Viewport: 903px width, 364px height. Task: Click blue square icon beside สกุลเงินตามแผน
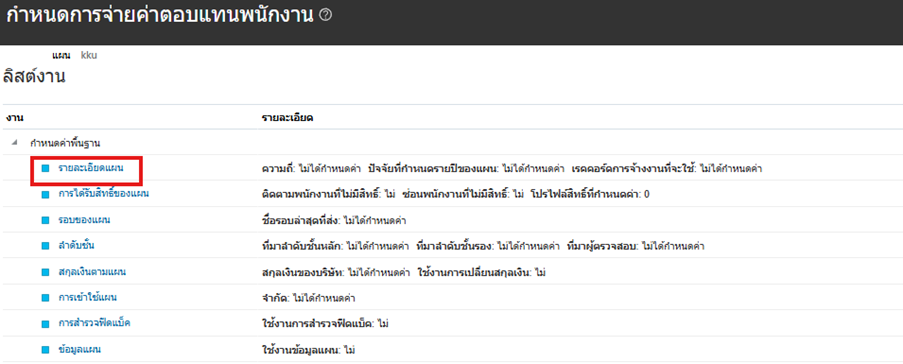tap(45, 272)
